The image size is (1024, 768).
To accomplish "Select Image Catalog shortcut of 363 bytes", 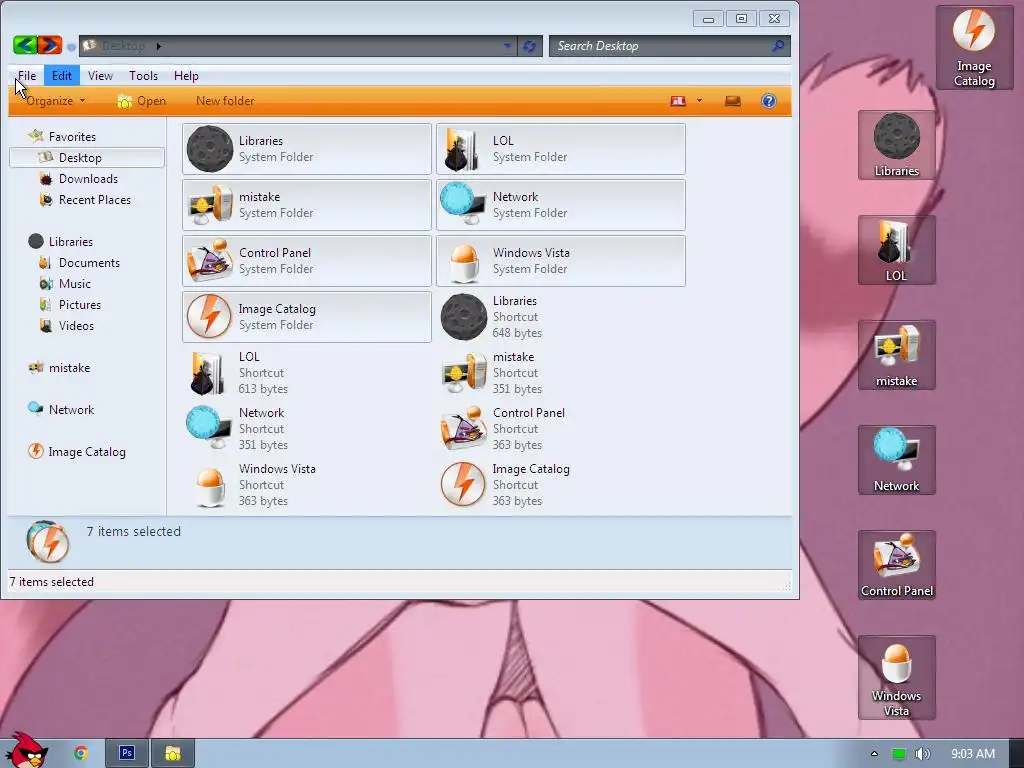I will pos(560,485).
